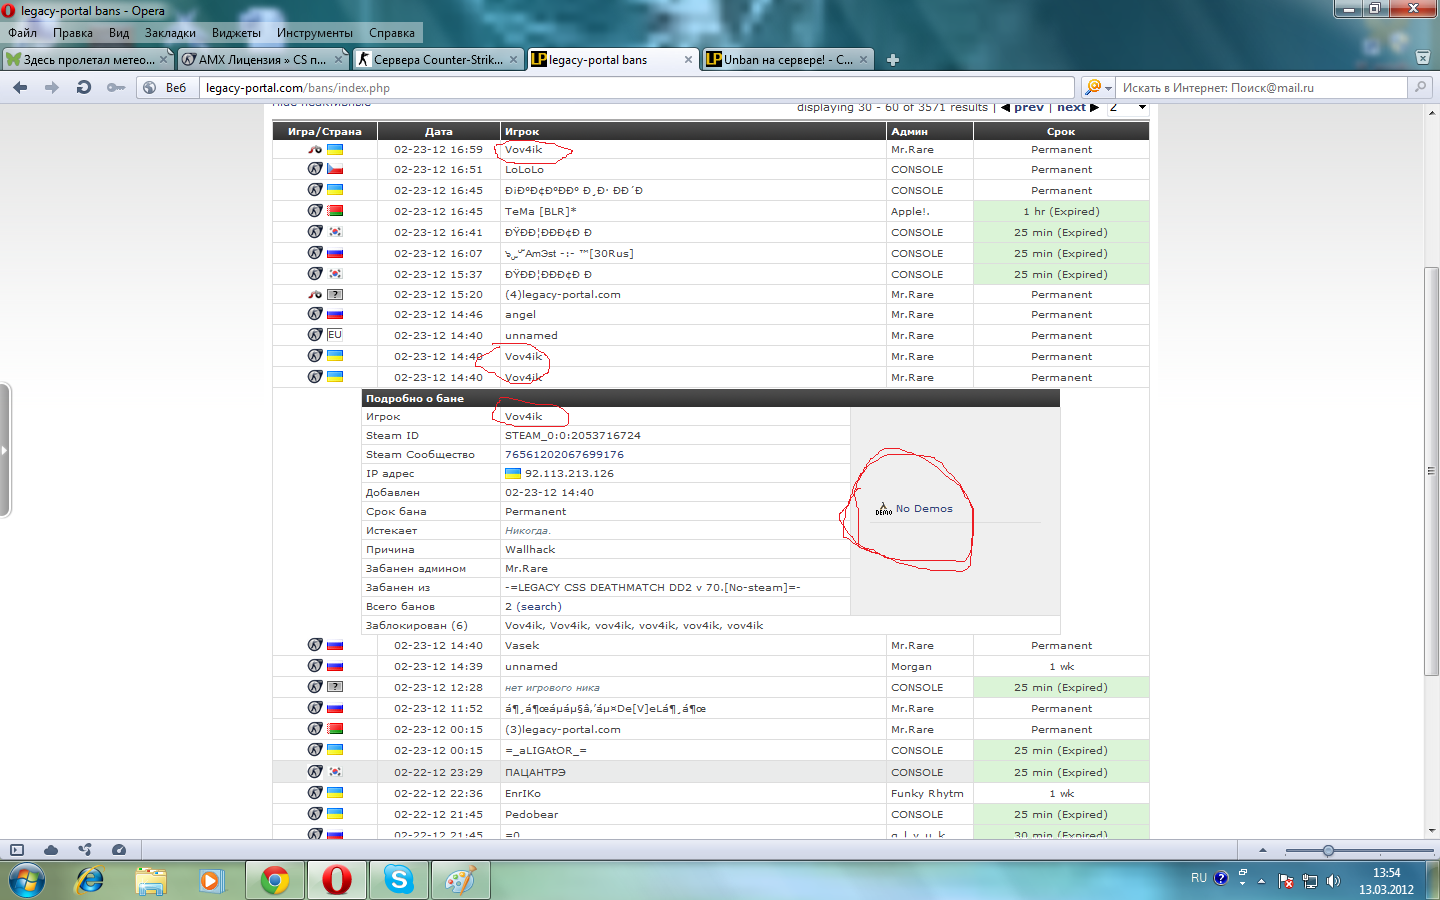Screen dimensions: 1440x900
Task: Click the Дата column header
Action: pos(439,131)
